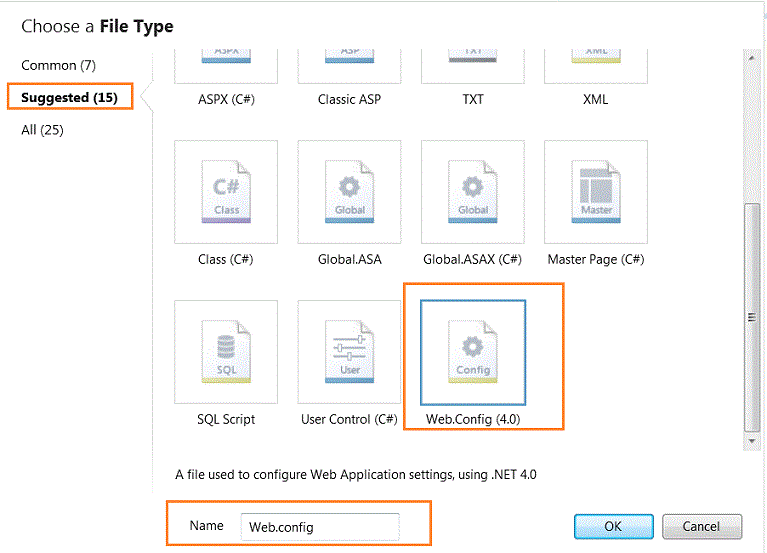Choose the Classic ASP file type icon
The width and height of the screenshot is (767, 553).
(x=349, y=66)
